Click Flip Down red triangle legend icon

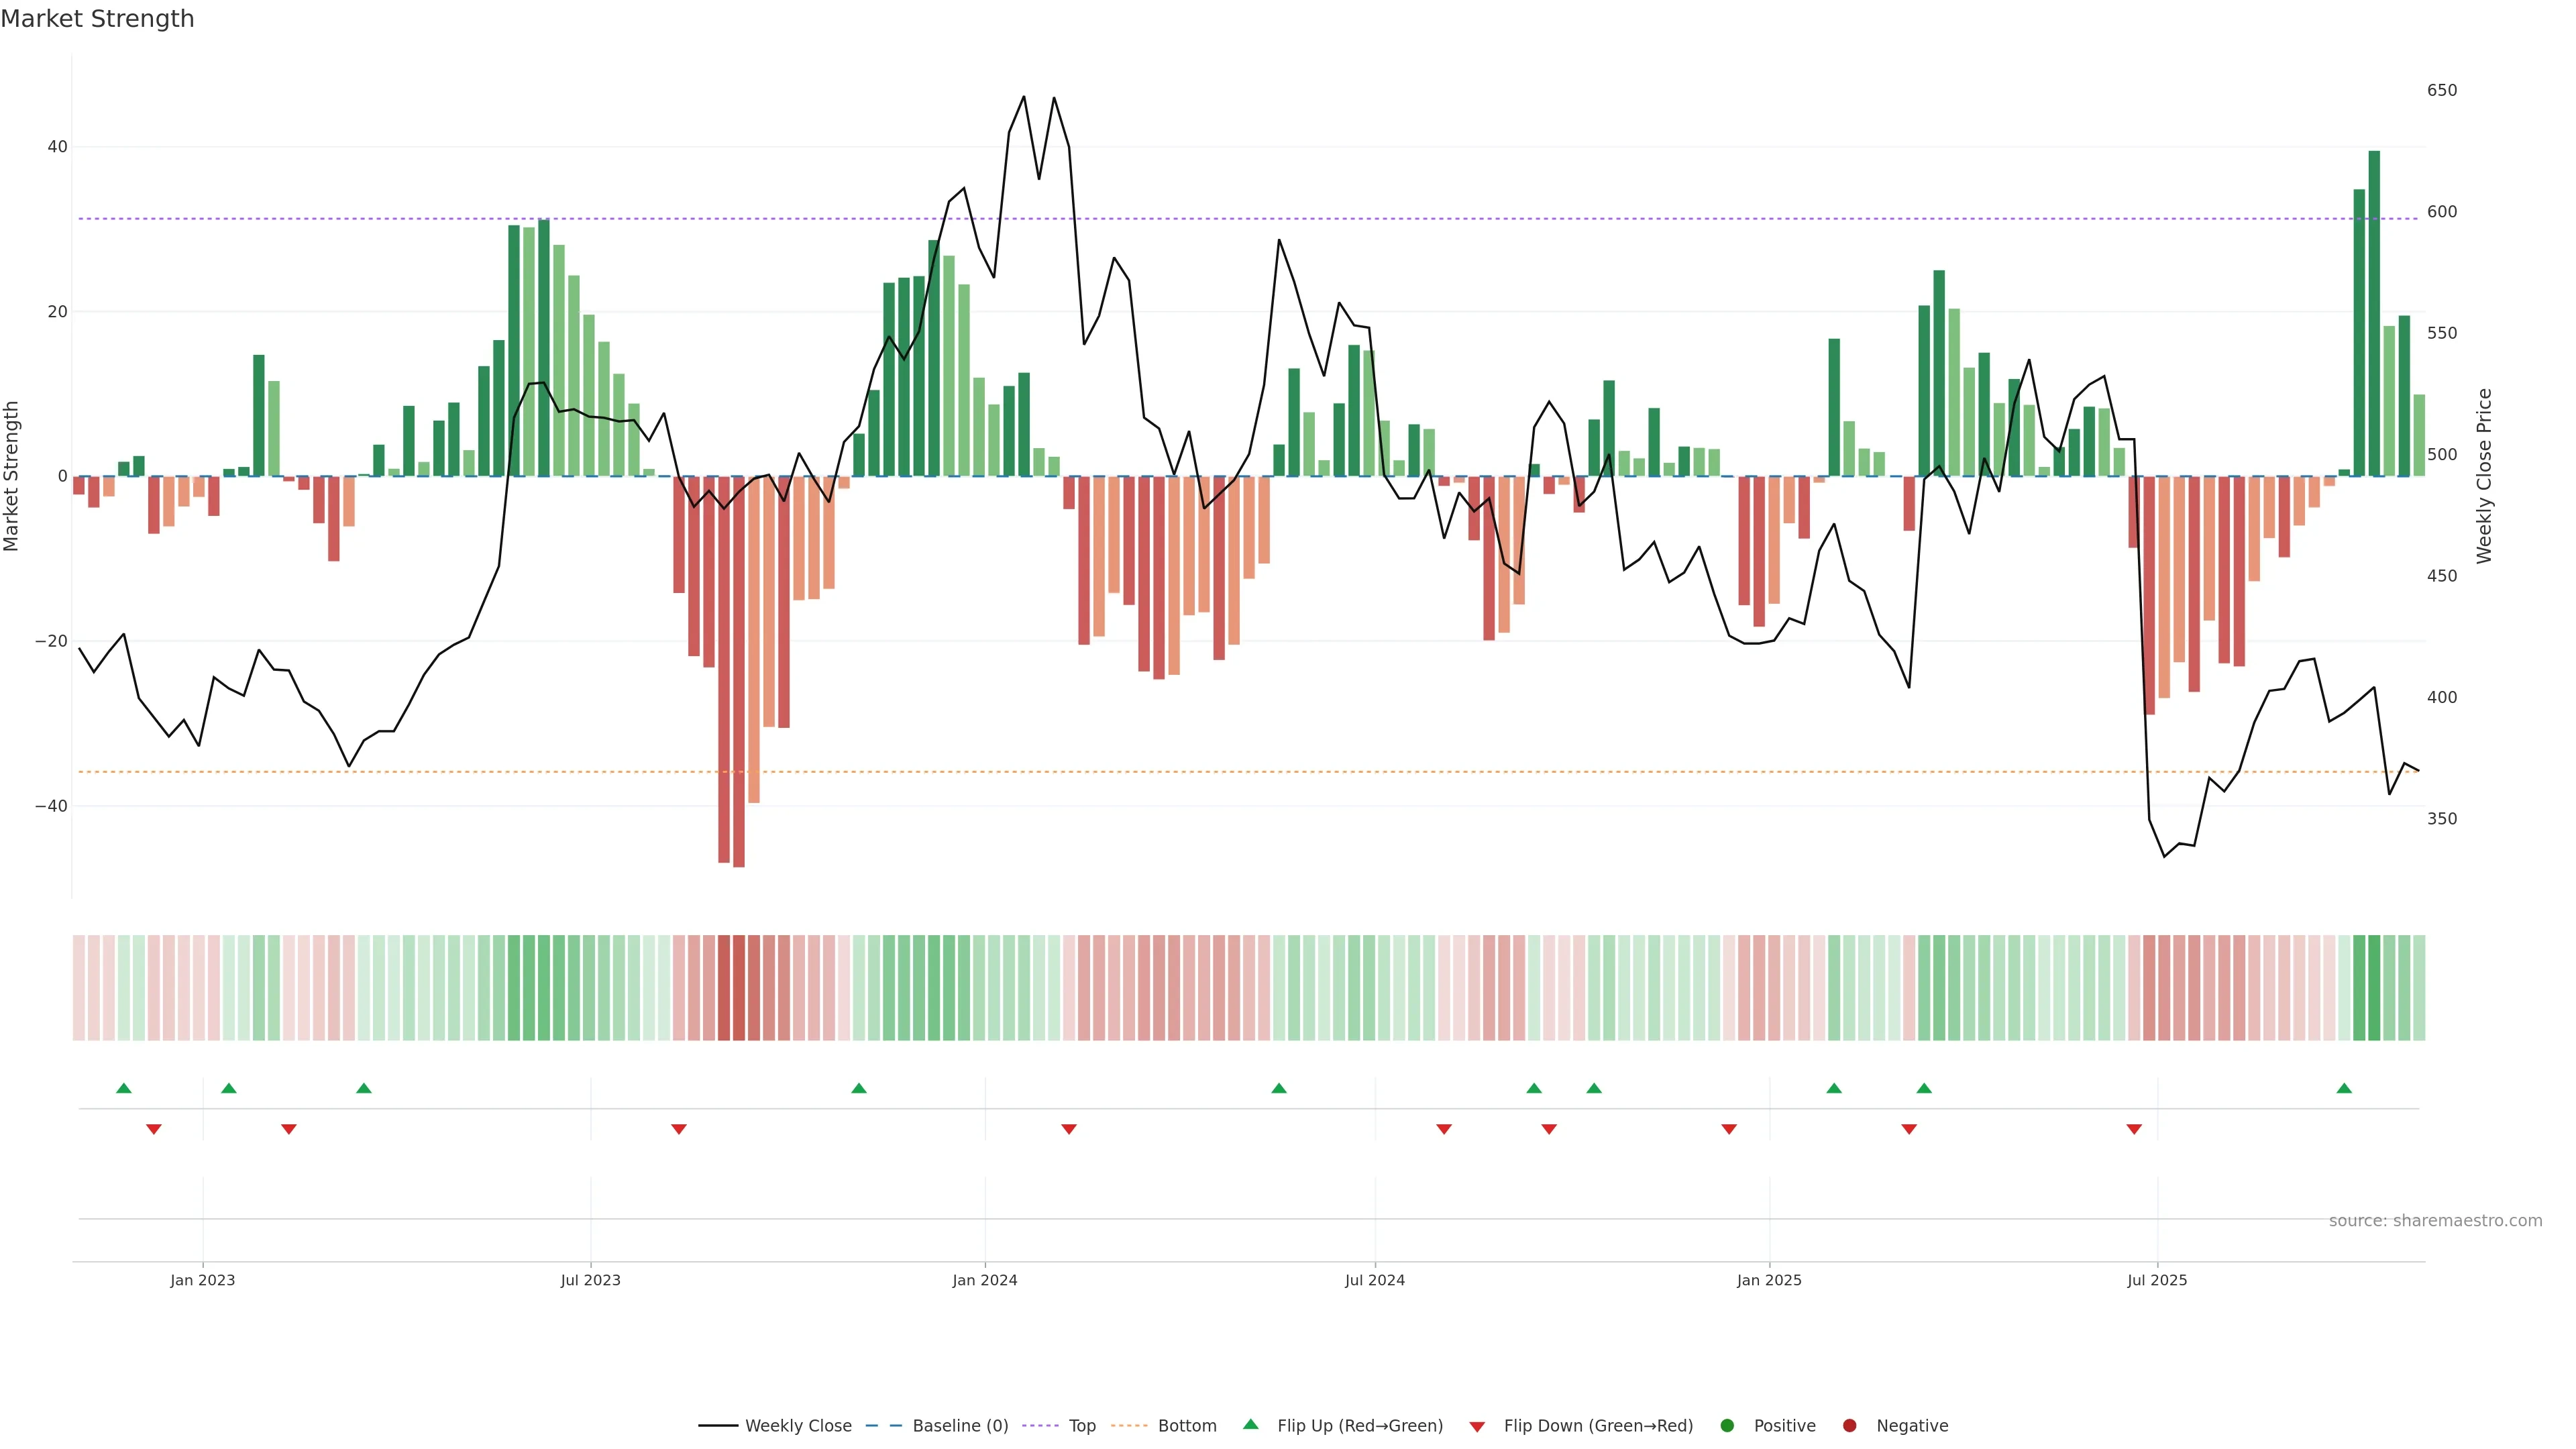pos(1477,1426)
